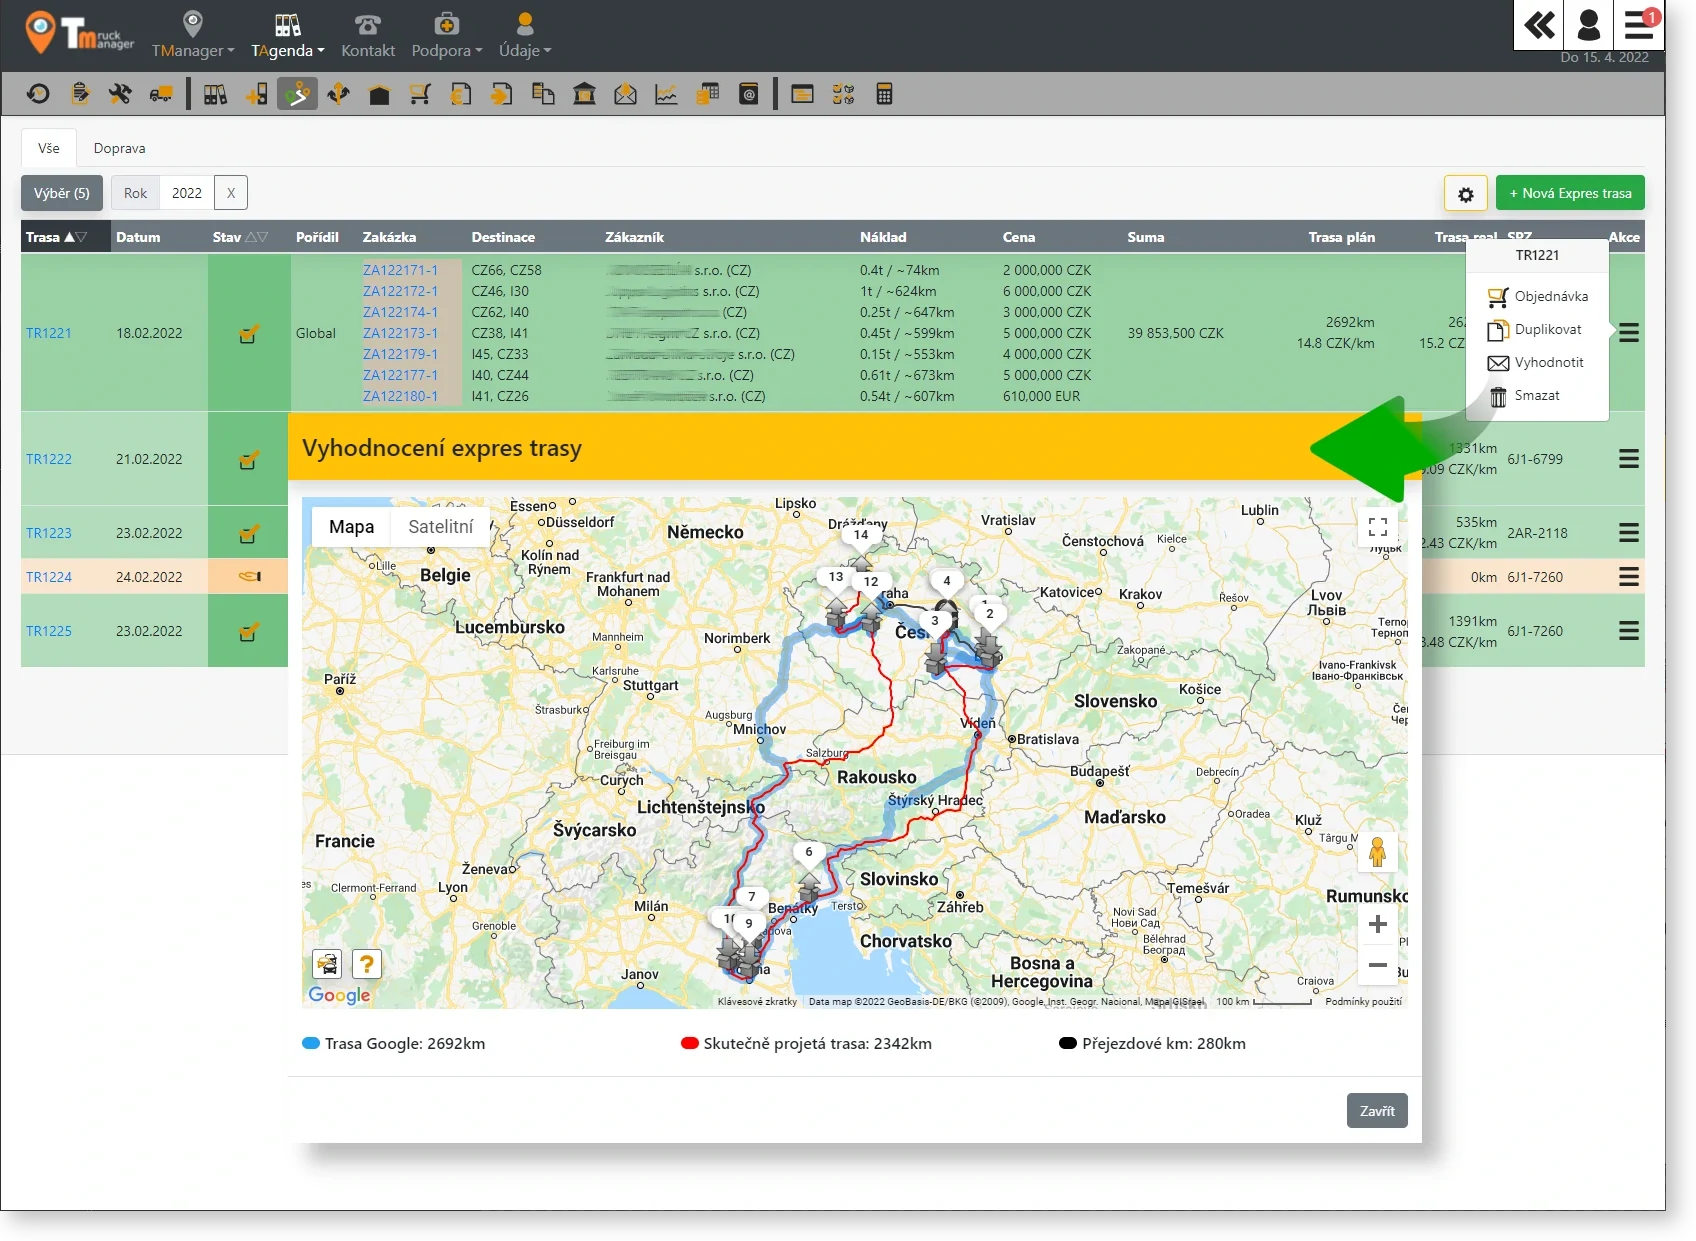This screenshot has height=1241, width=1696.
Task: Open the black warehouse icon
Action: [x=379, y=94]
